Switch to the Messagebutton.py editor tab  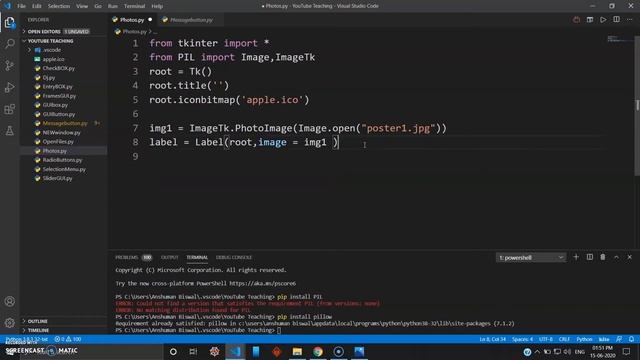point(191,20)
